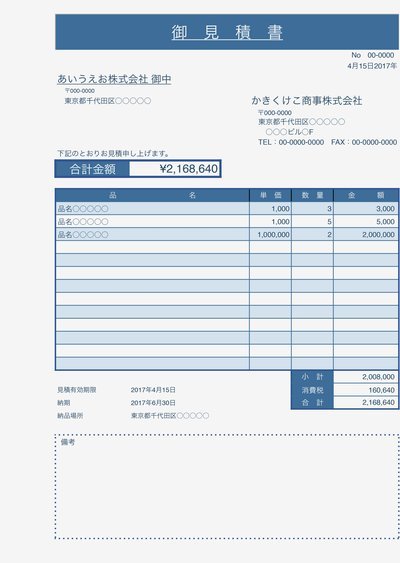The image size is (400, 563).
Task: Click the '3,000' amount cell
Action: click(x=366, y=209)
